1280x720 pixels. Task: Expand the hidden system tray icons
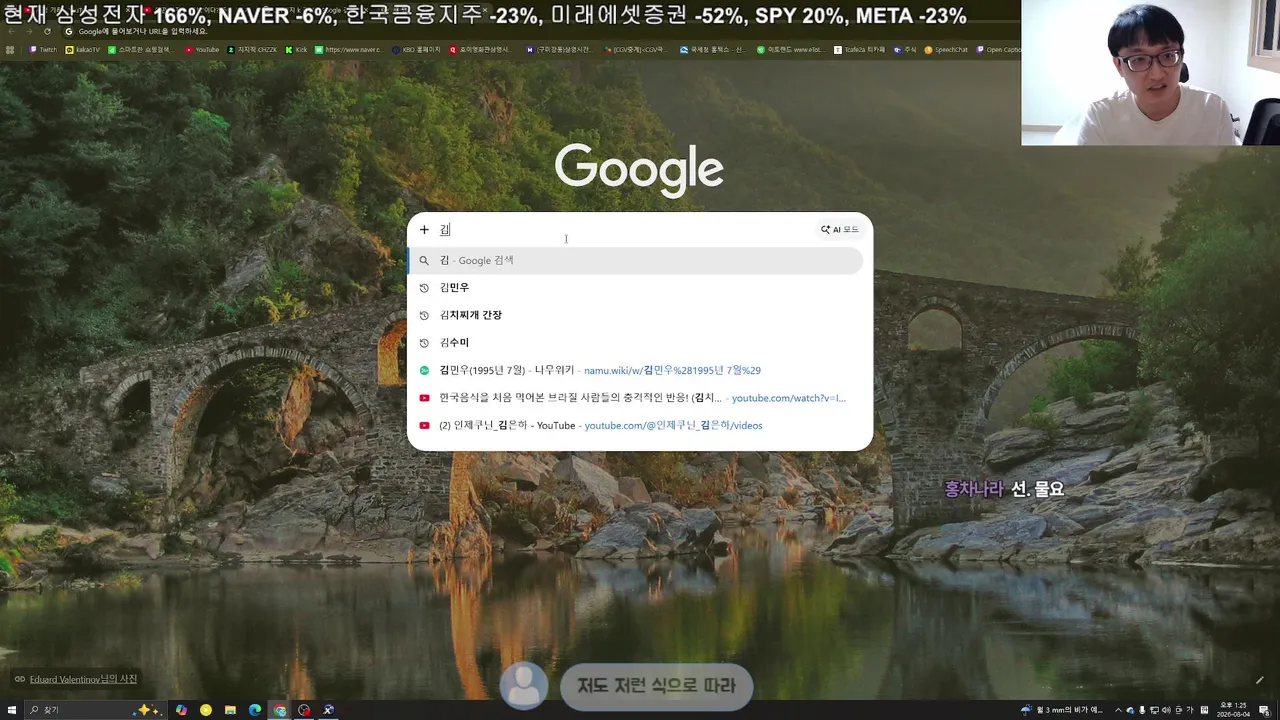coord(1118,710)
